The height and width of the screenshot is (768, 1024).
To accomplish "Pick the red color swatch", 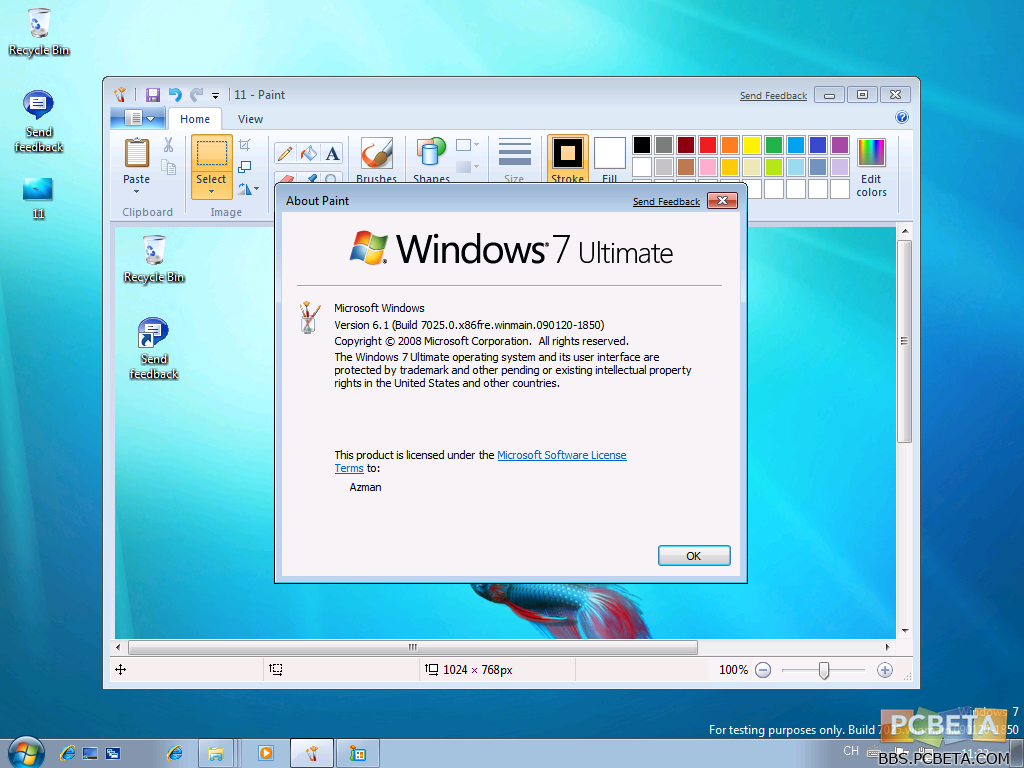I will click(707, 145).
